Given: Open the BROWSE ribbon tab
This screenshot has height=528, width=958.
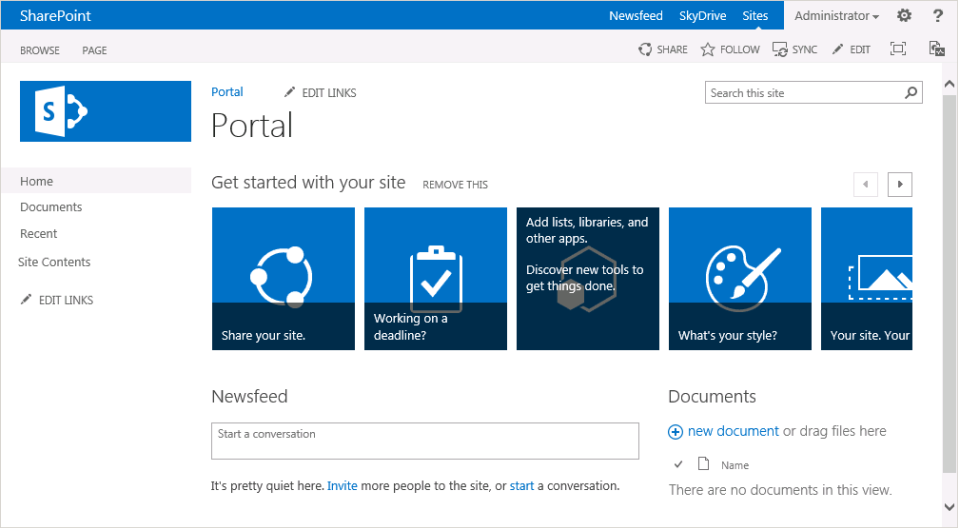Looking at the screenshot, I should coord(40,50).
